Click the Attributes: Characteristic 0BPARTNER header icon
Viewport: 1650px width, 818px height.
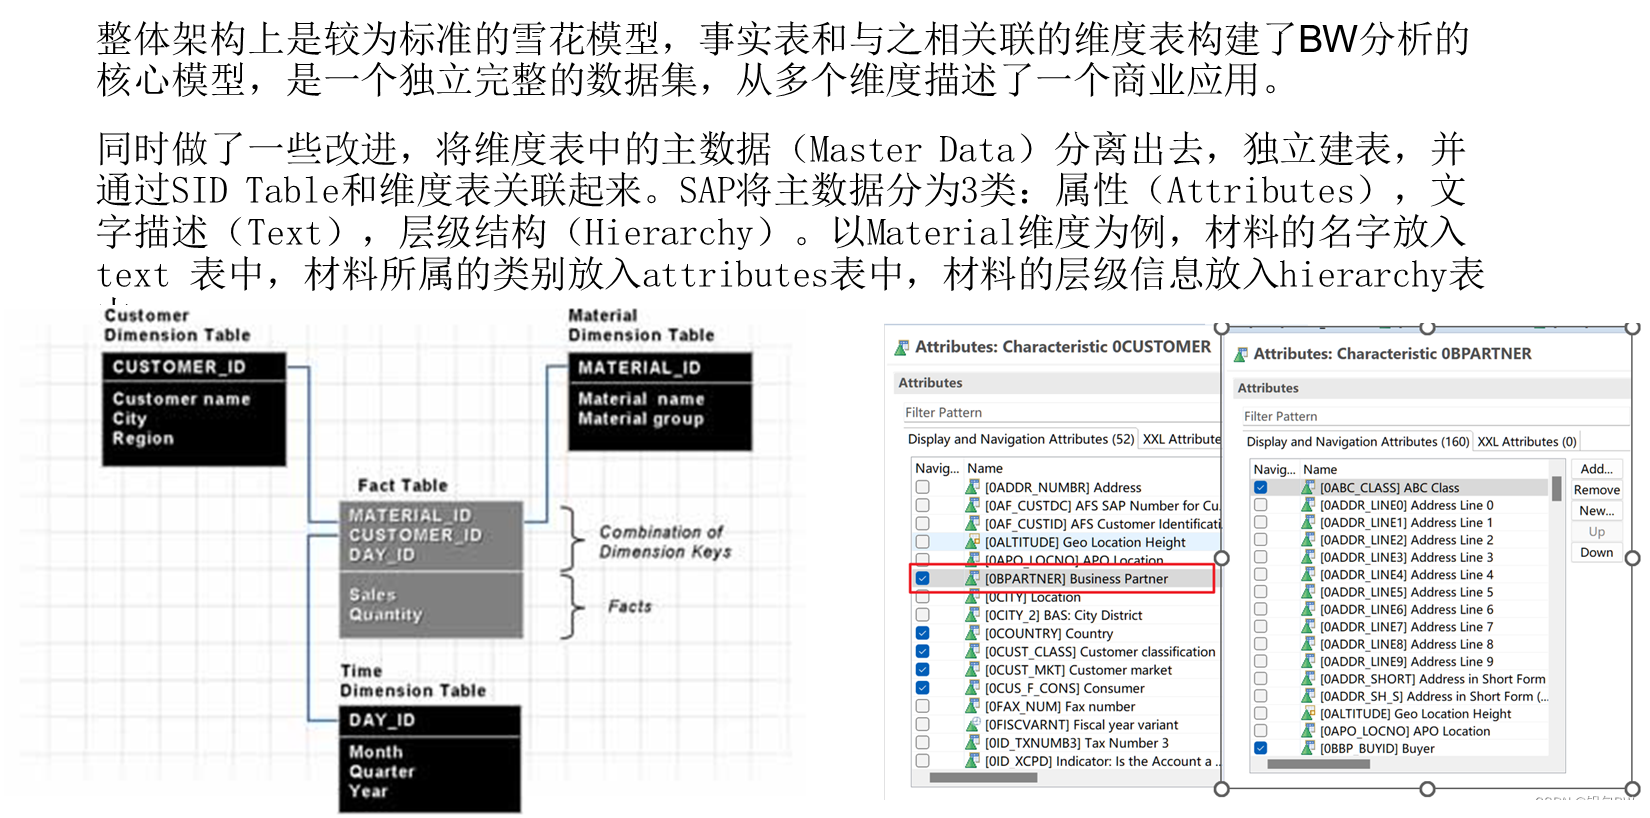pyautogui.click(x=1240, y=354)
